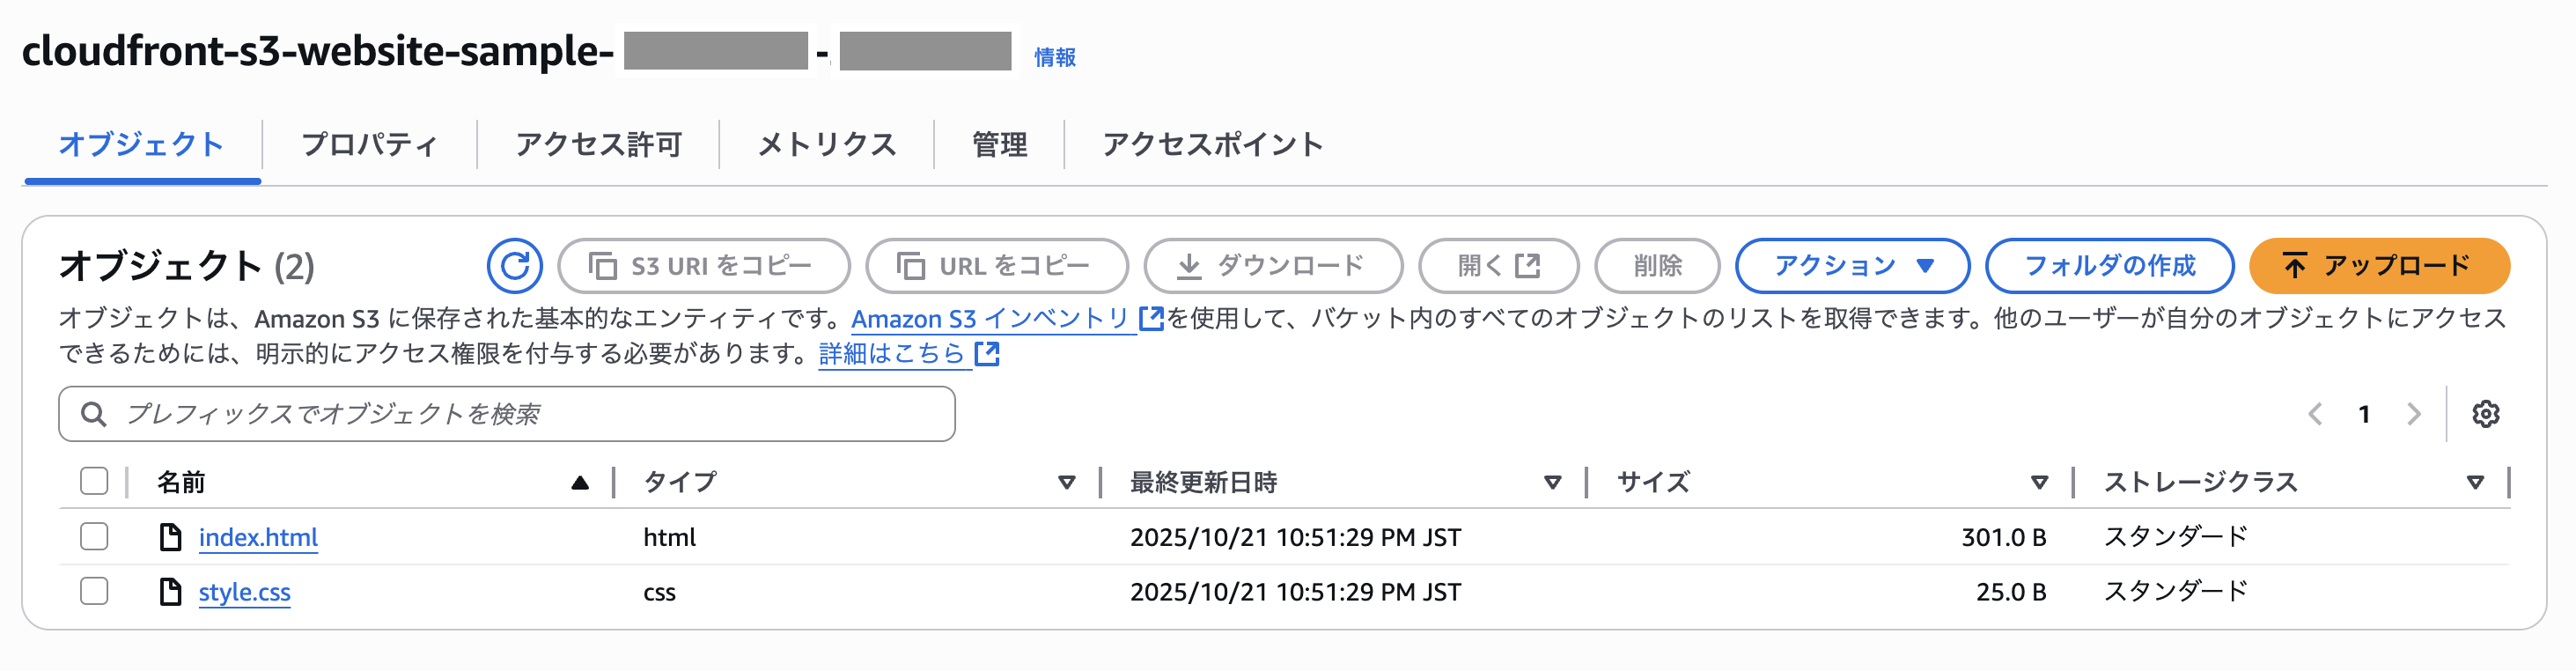This screenshot has width=2576, height=671.
Task: Click the download icon on ダウンロード button
Action: click(x=1189, y=265)
